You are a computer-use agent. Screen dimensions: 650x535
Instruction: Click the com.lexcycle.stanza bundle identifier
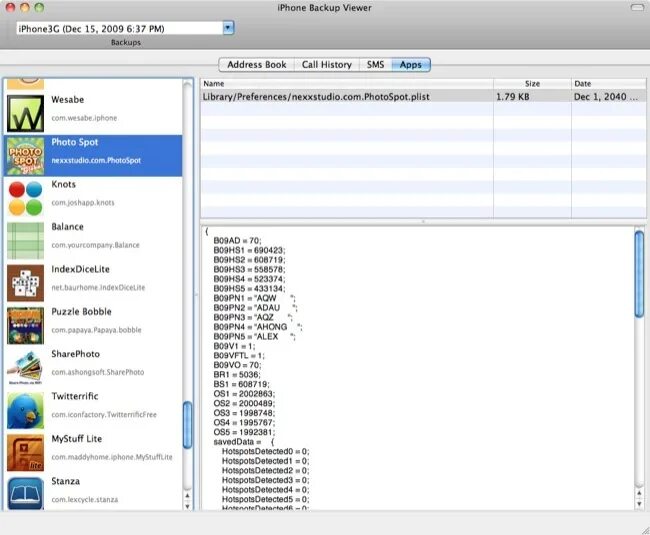85,500
